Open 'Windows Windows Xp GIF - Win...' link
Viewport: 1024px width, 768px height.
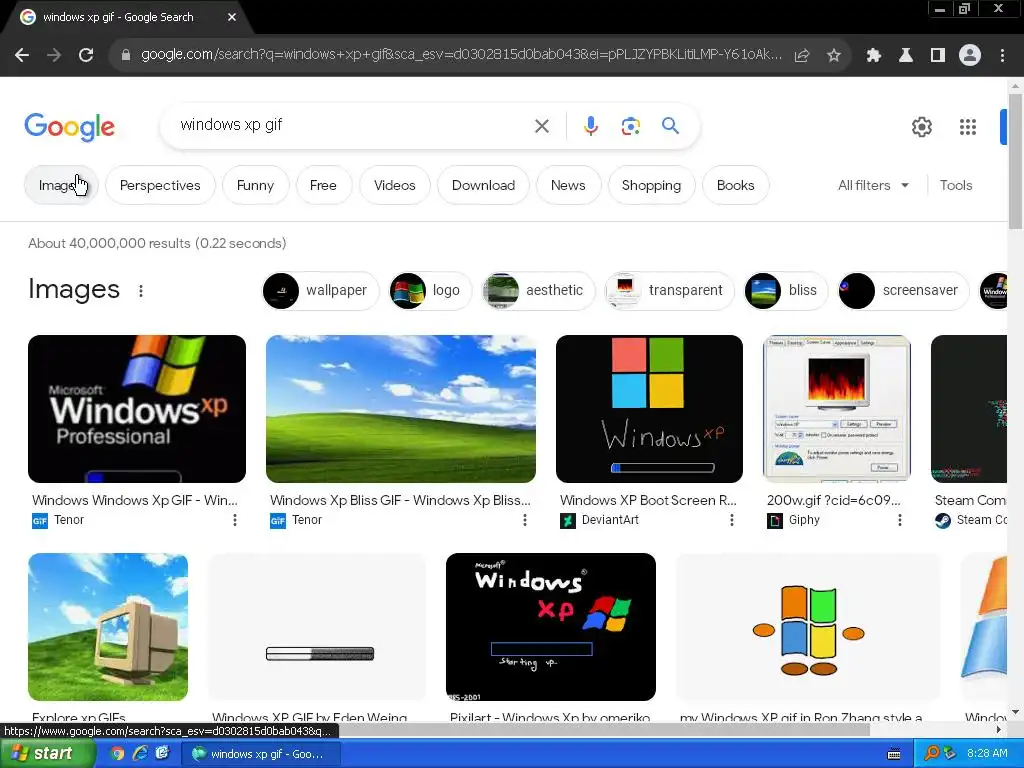pyautogui.click(x=135, y=500)
